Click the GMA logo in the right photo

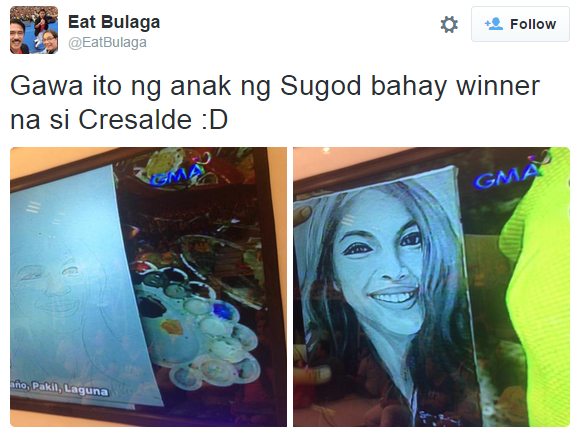tap(509, 174)
